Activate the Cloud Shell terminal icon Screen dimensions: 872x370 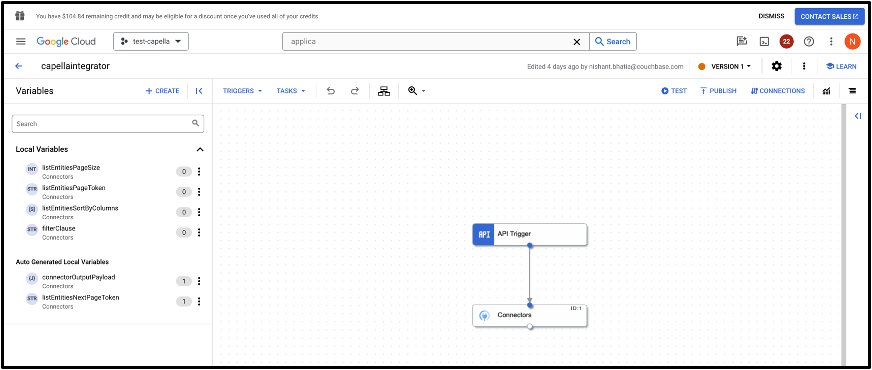pyautogui.click(x=765, y=42)
